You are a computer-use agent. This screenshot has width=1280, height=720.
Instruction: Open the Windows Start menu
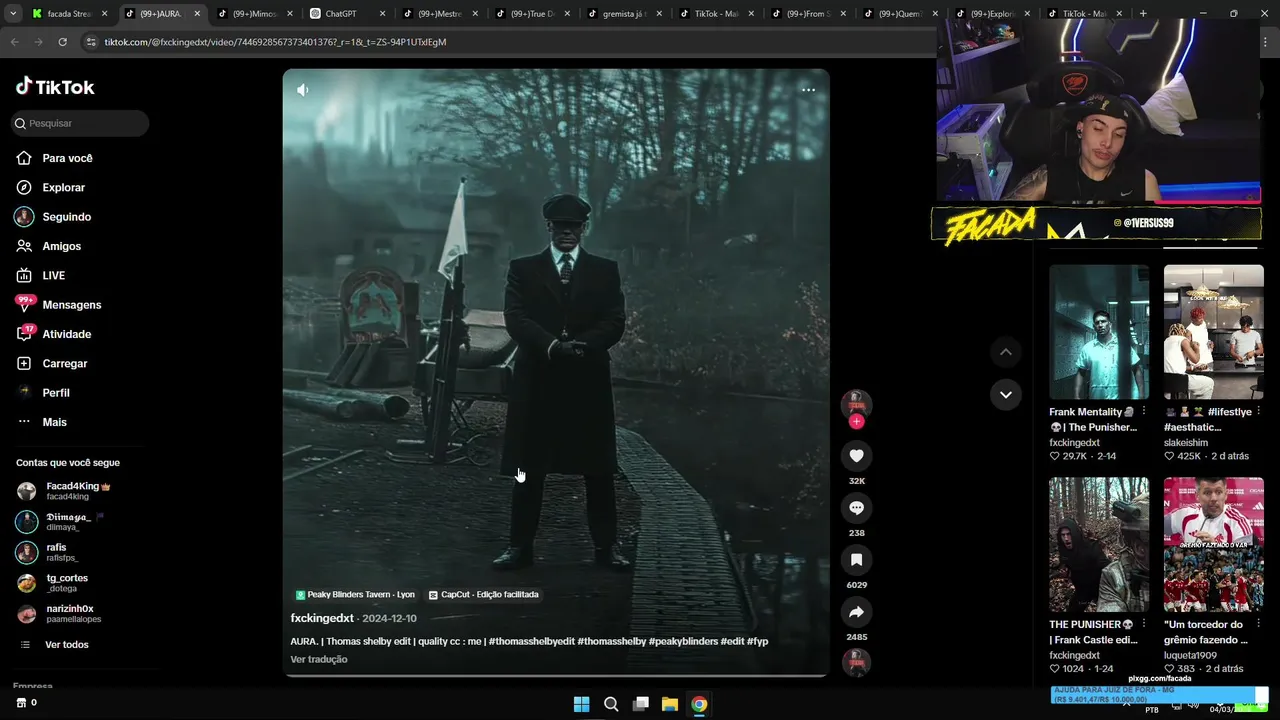coord(581,704)
